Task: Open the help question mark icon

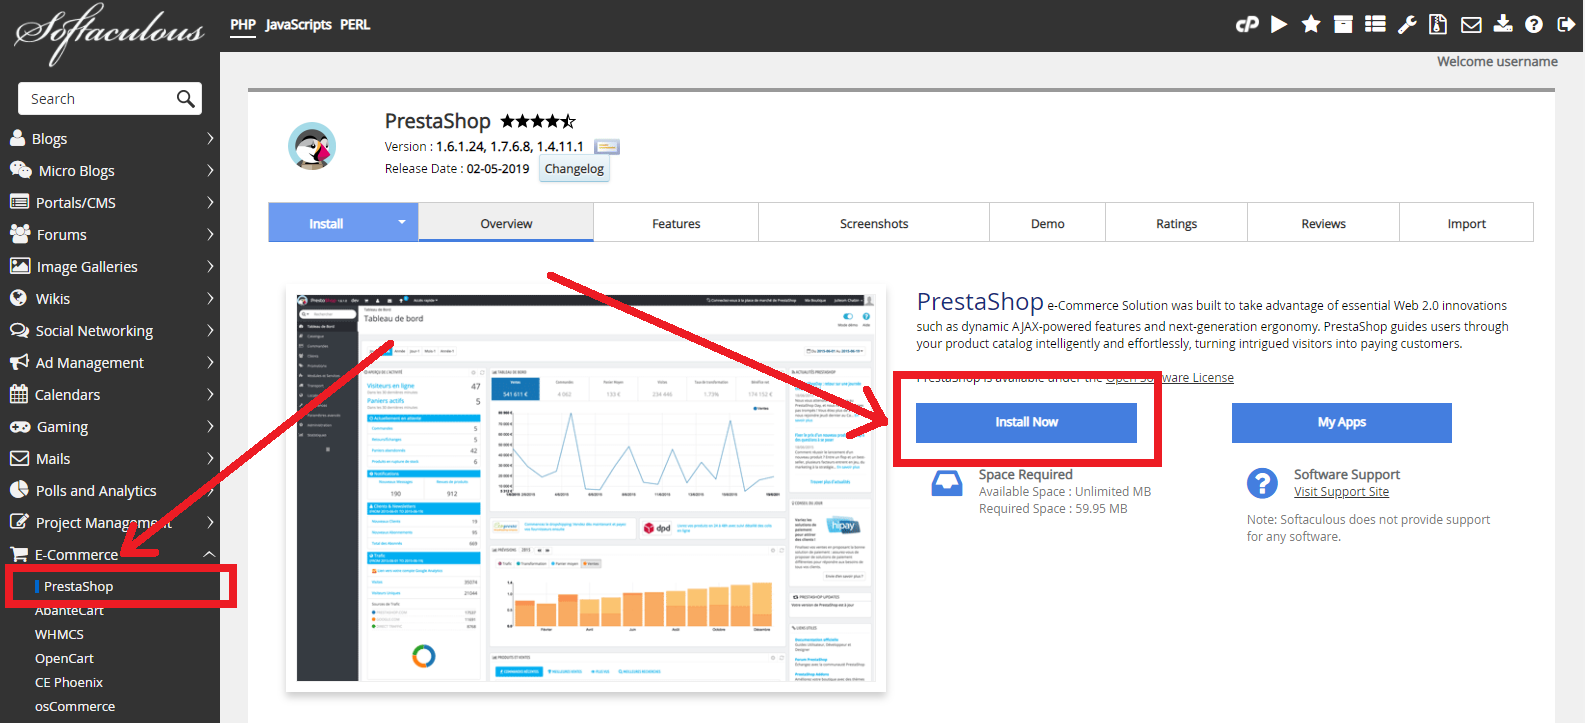Action: coord(1534,25)
